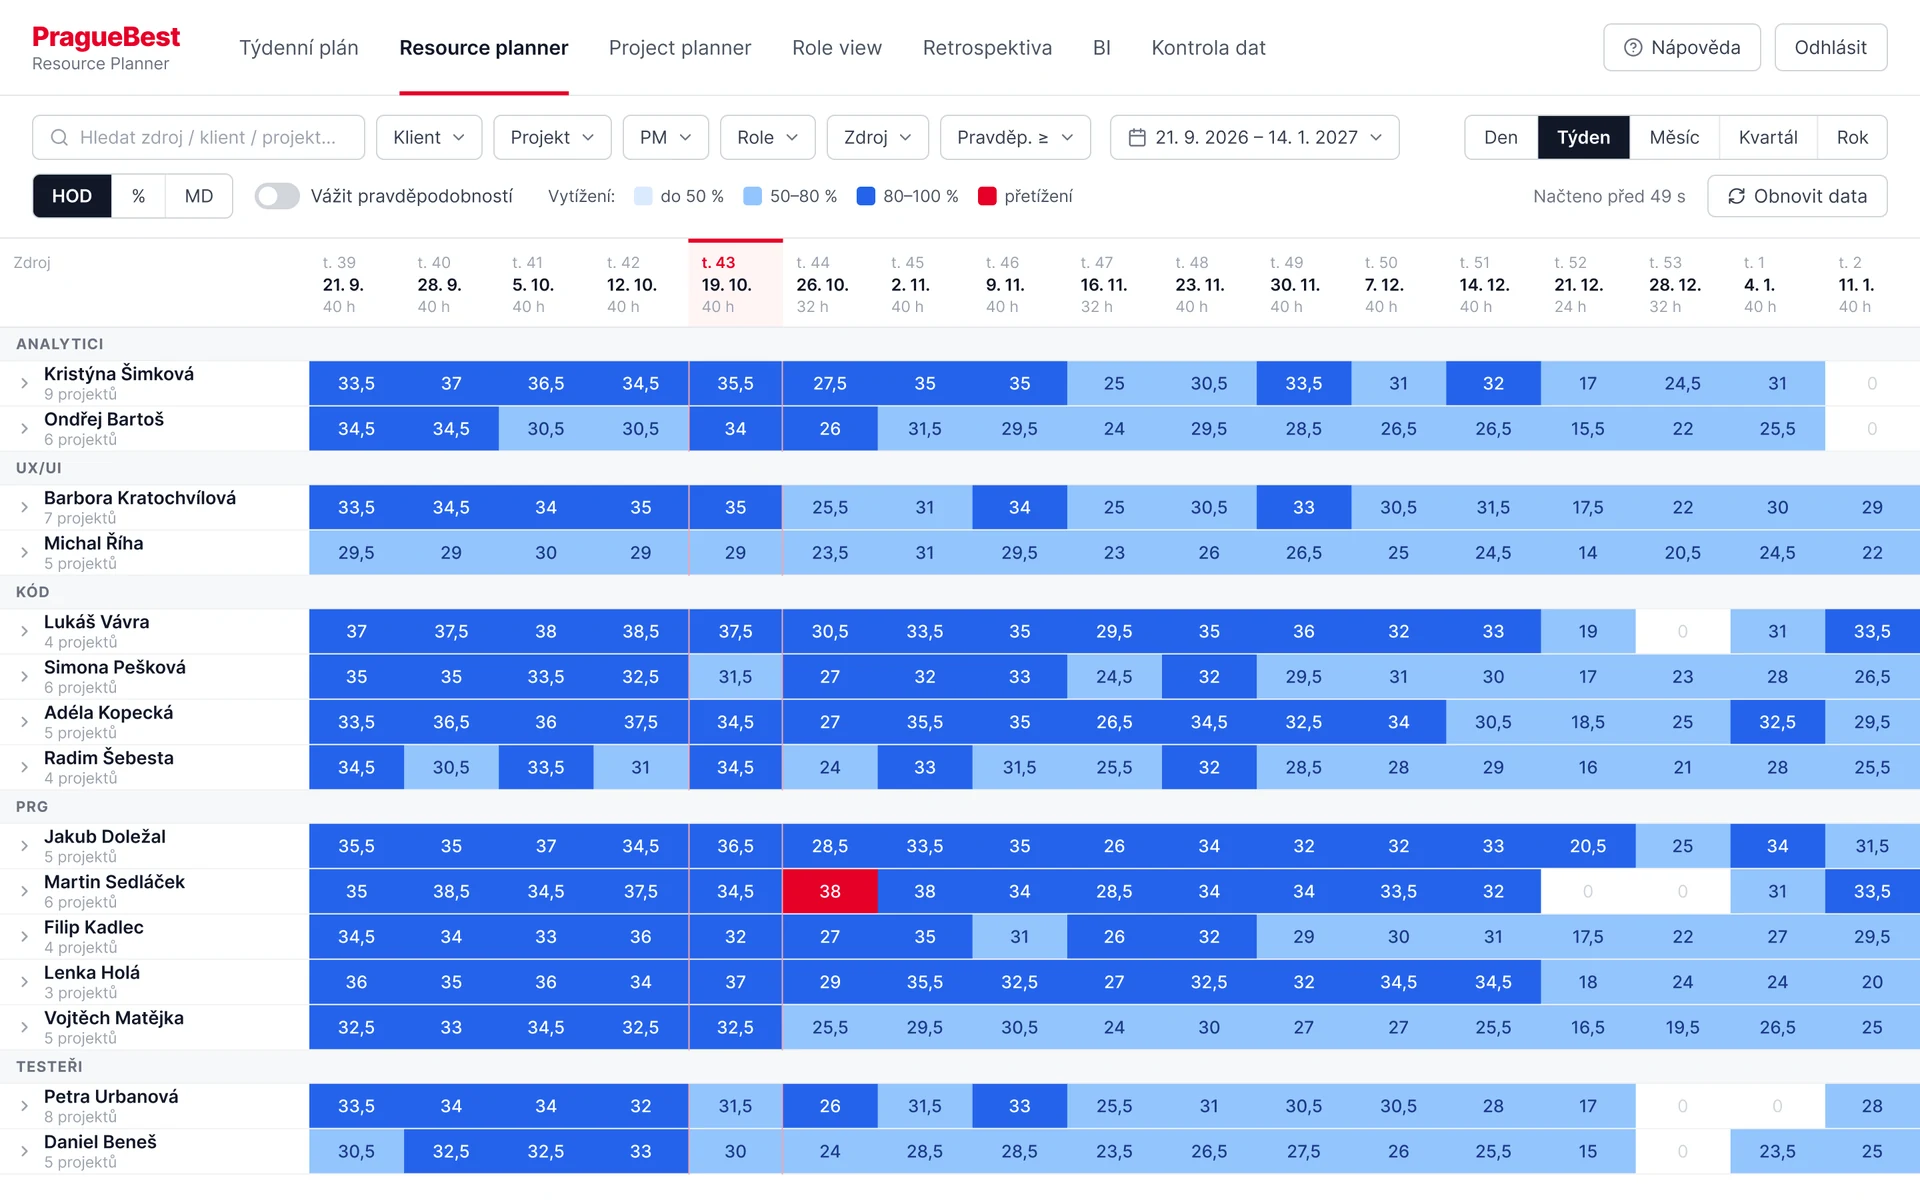Click the search magnifier icon

pyautogui.click(x=59, y=137)
